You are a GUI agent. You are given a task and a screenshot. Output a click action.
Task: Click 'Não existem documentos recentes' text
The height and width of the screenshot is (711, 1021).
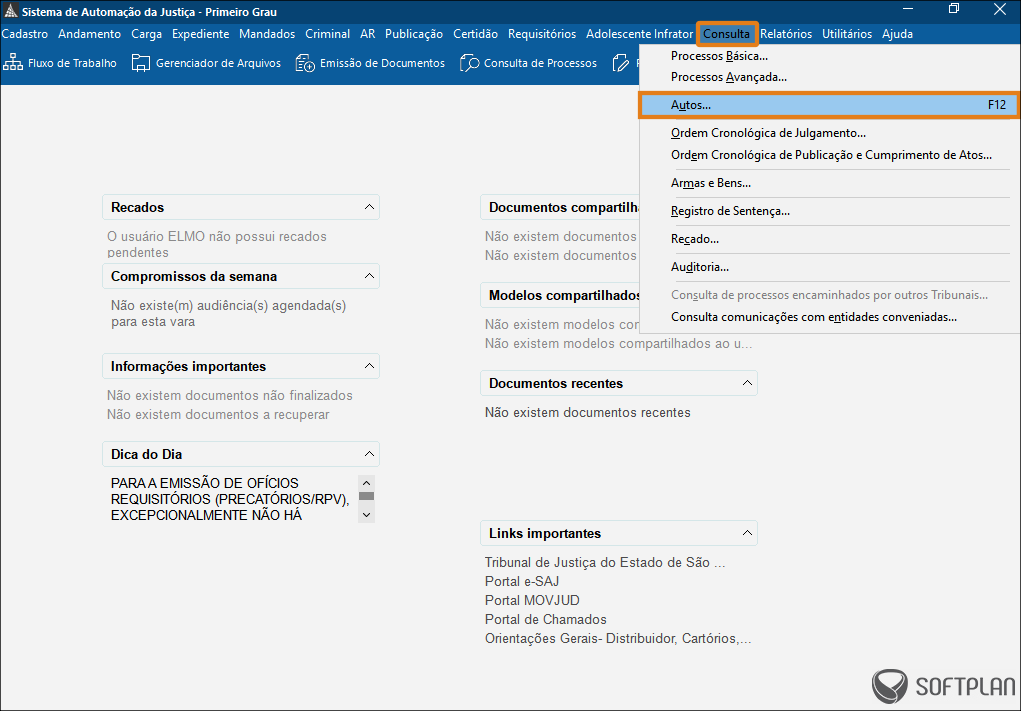click(587, 412)
